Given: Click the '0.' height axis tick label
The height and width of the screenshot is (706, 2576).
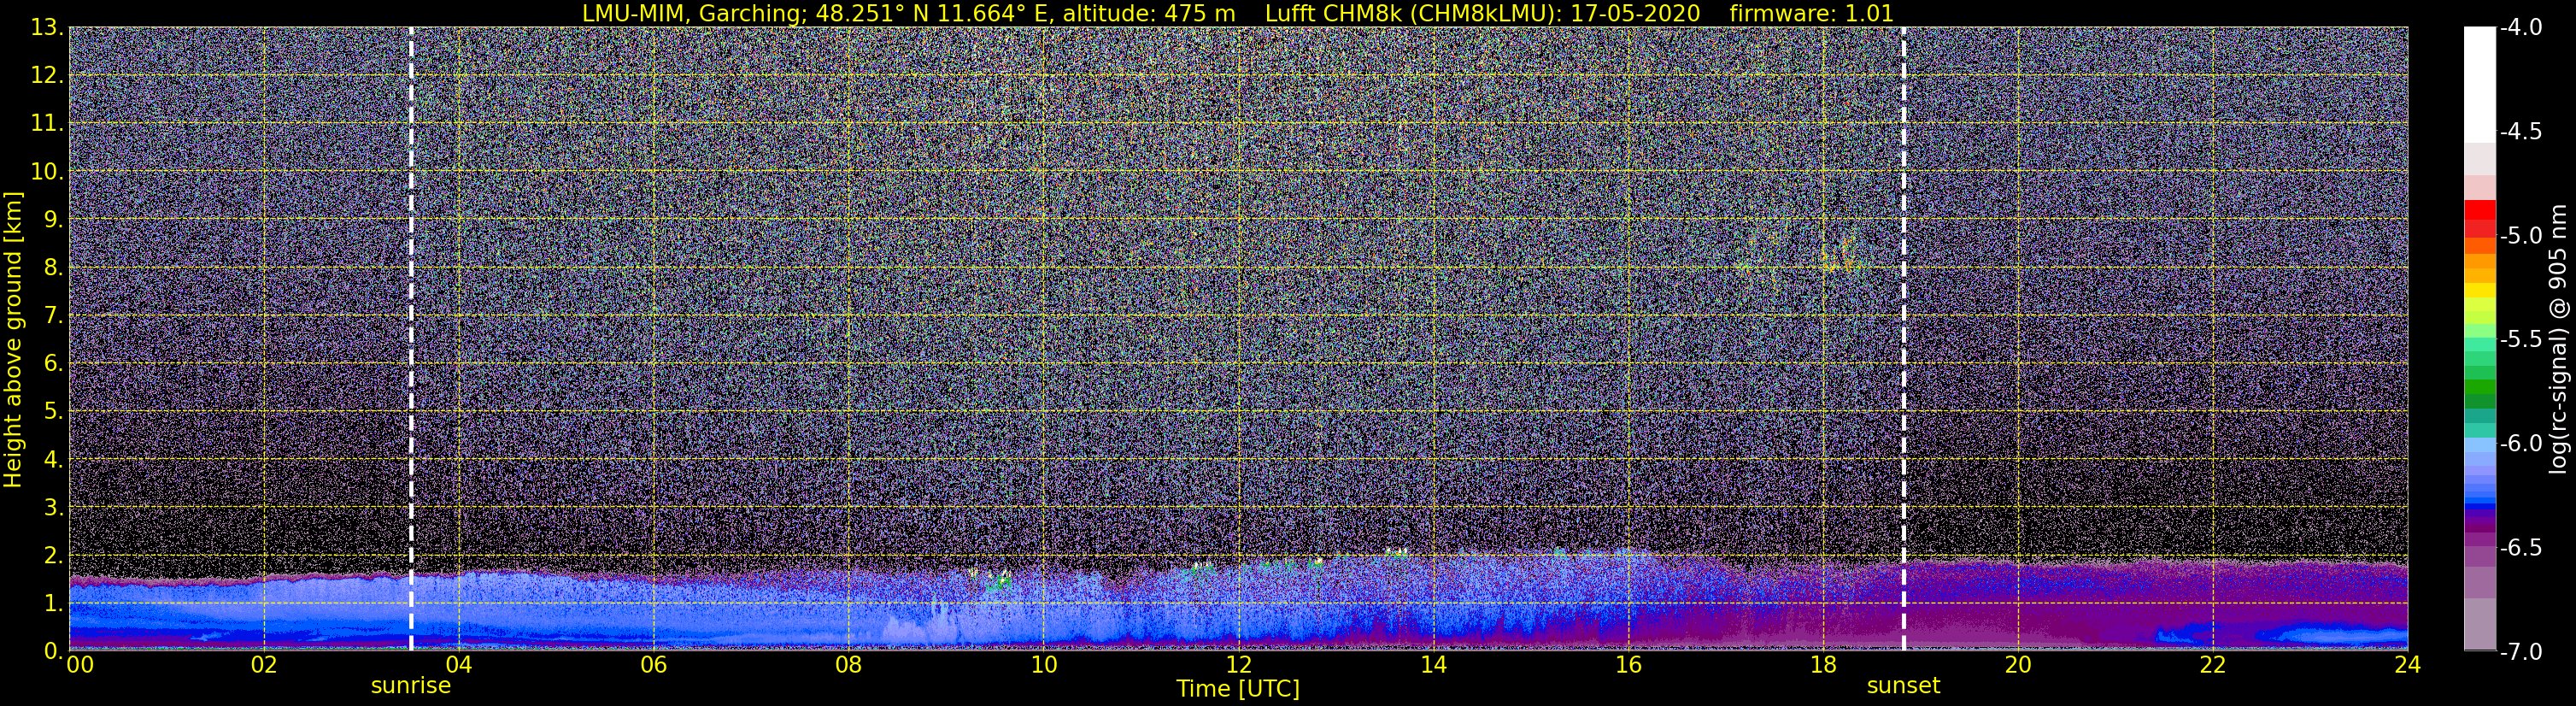Looking at the screenshot, I should point(53,651).
